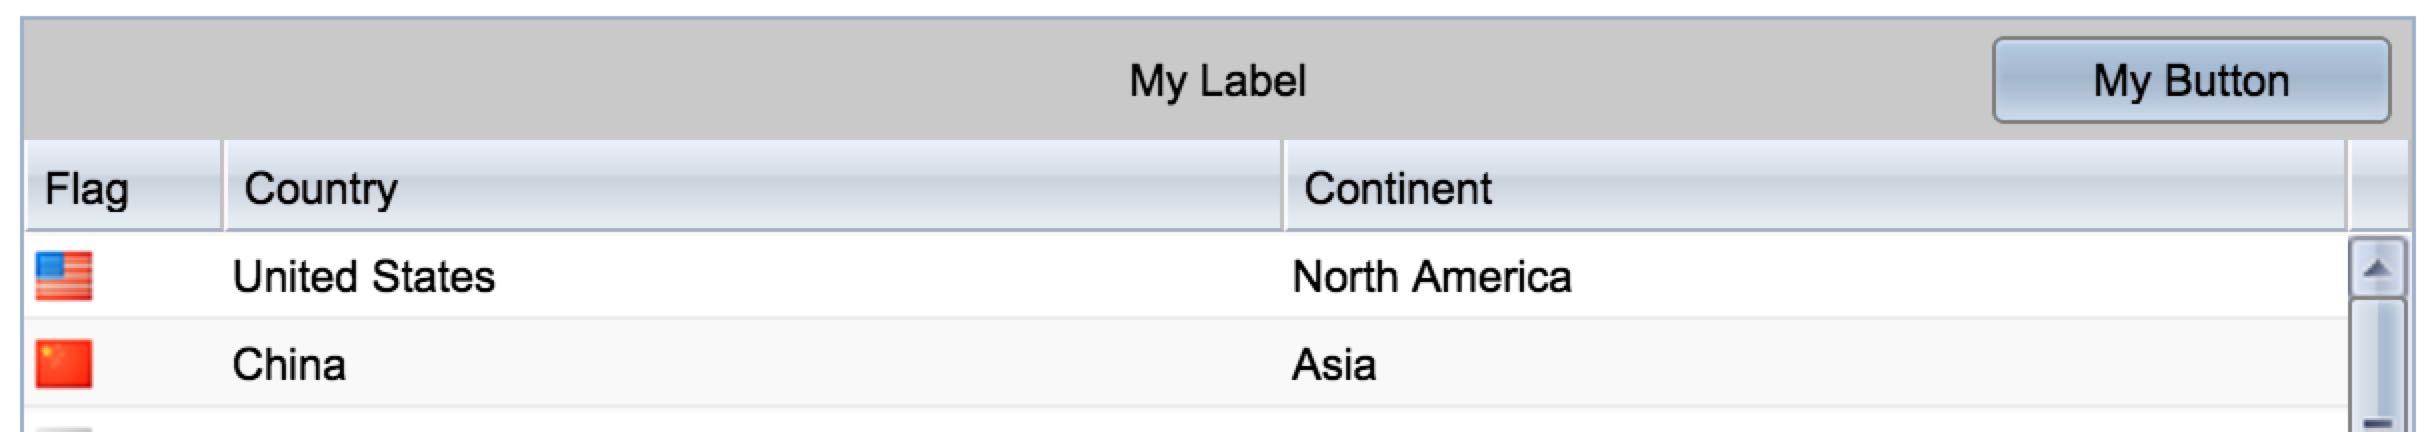
Task: Click gray panel between My Label and My Button
Action: coord(1650,80)
